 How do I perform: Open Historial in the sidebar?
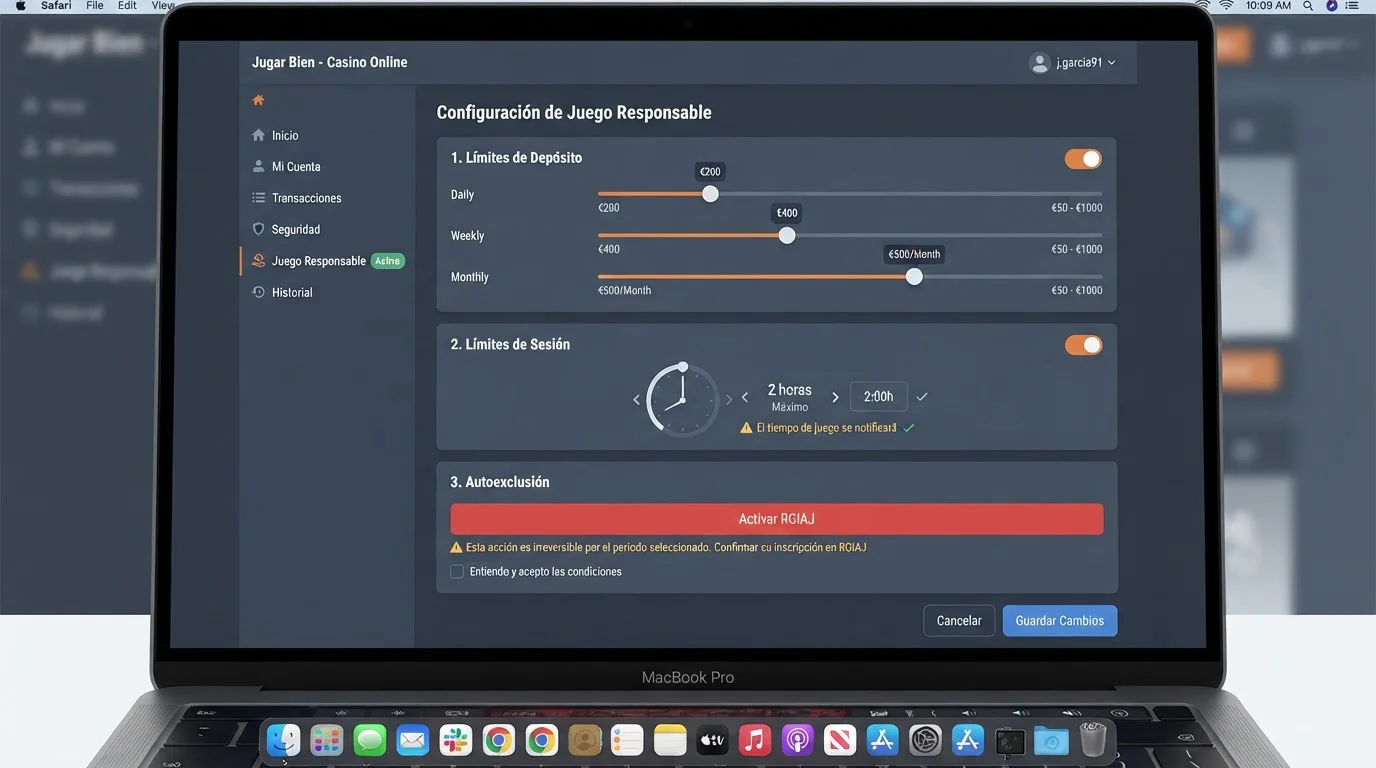pos(292,292)
